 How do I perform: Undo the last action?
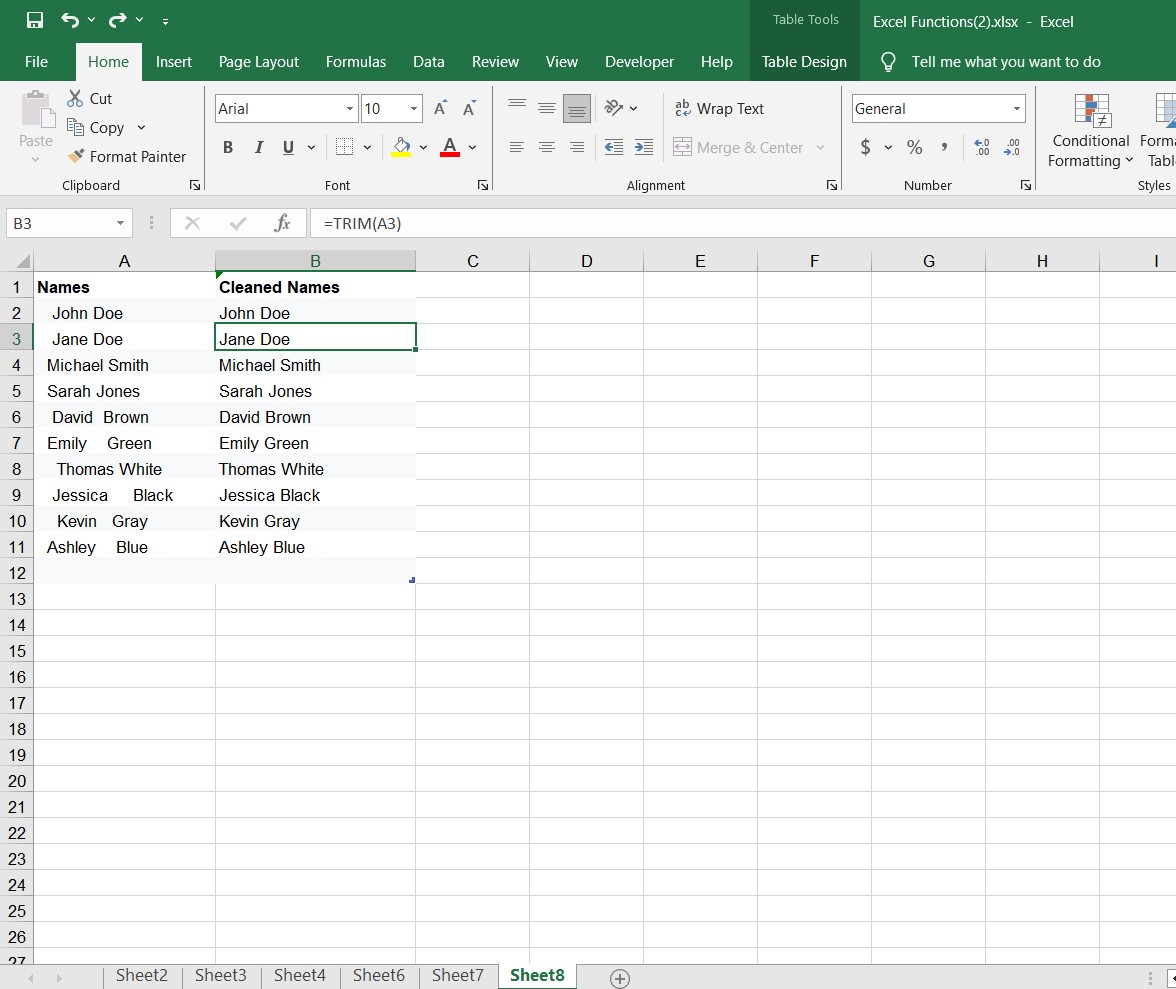(70, 20)
